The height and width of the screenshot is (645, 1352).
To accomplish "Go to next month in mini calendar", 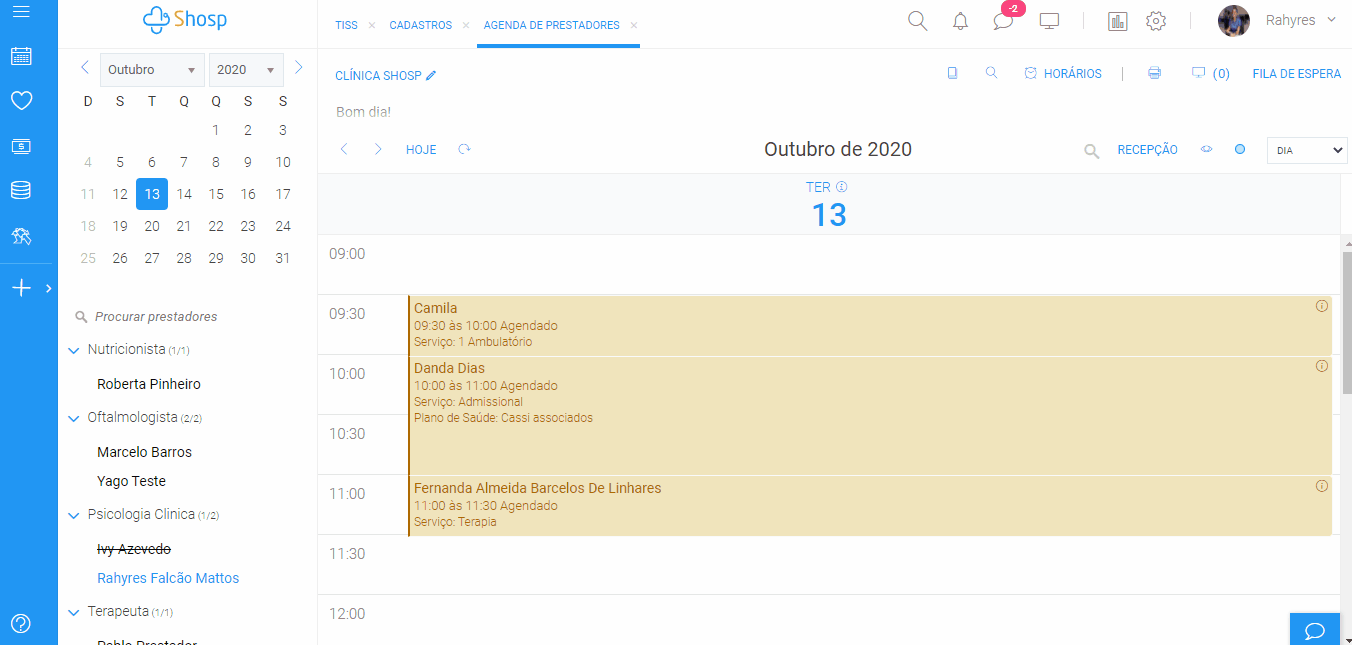I will coord(298,68).
